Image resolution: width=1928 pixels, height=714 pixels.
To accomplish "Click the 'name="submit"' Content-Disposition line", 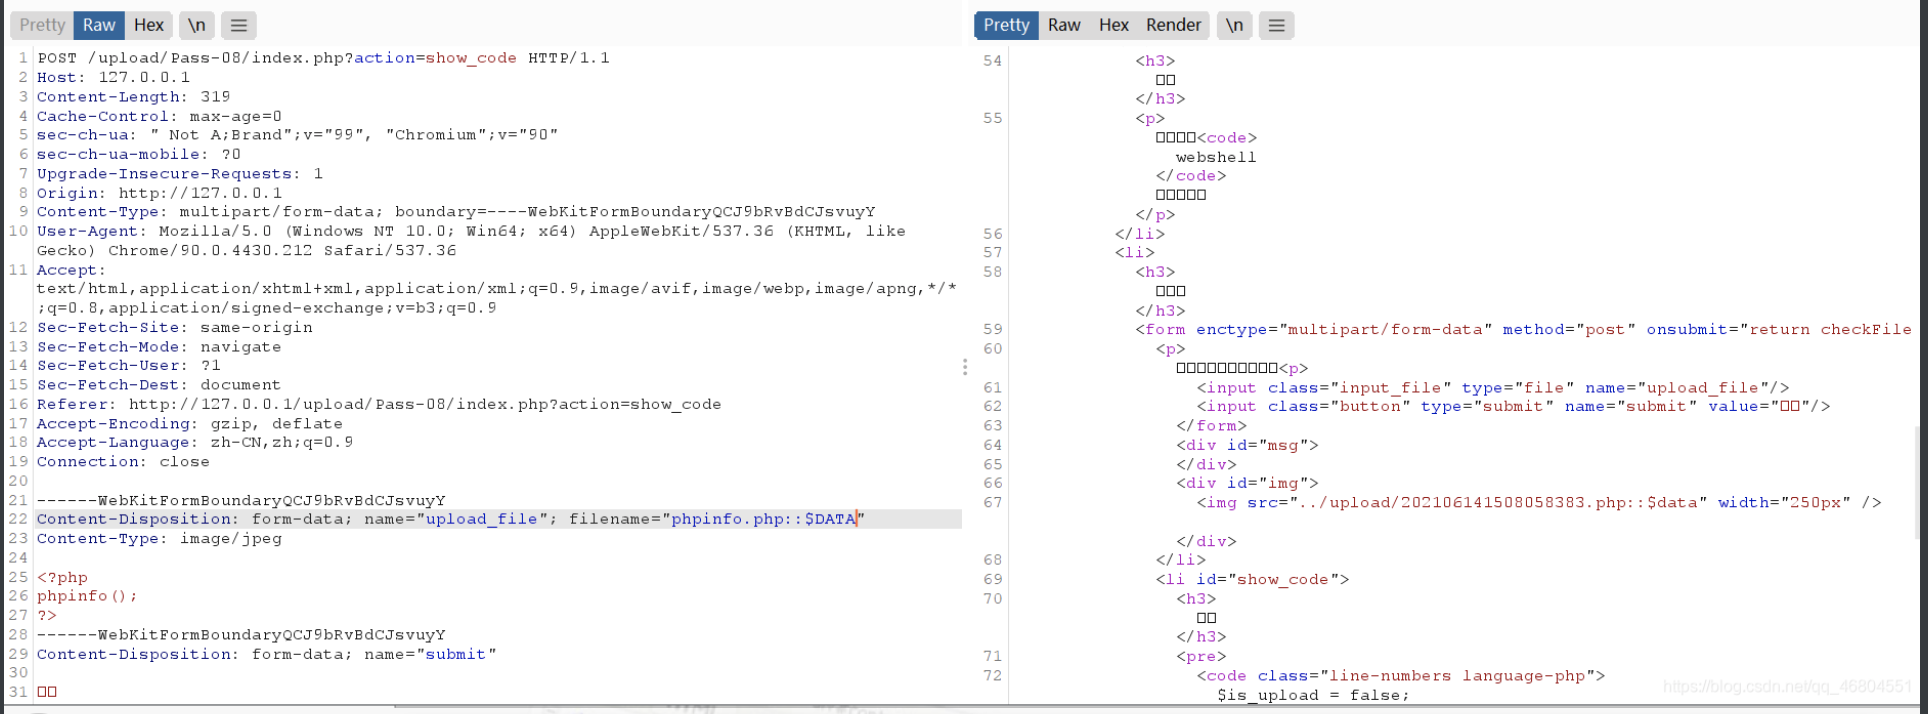I will coord(267,654).
